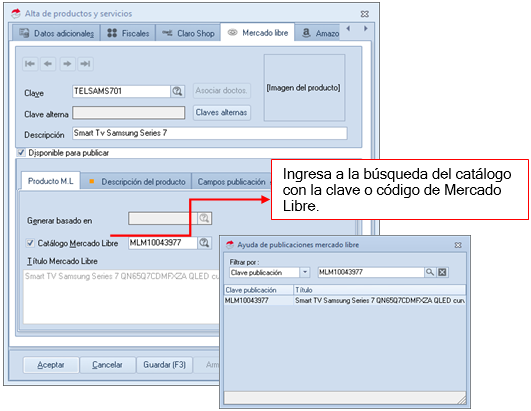Open search icon beside Generar basado en

pyautogui.click(x=204, y=218)
